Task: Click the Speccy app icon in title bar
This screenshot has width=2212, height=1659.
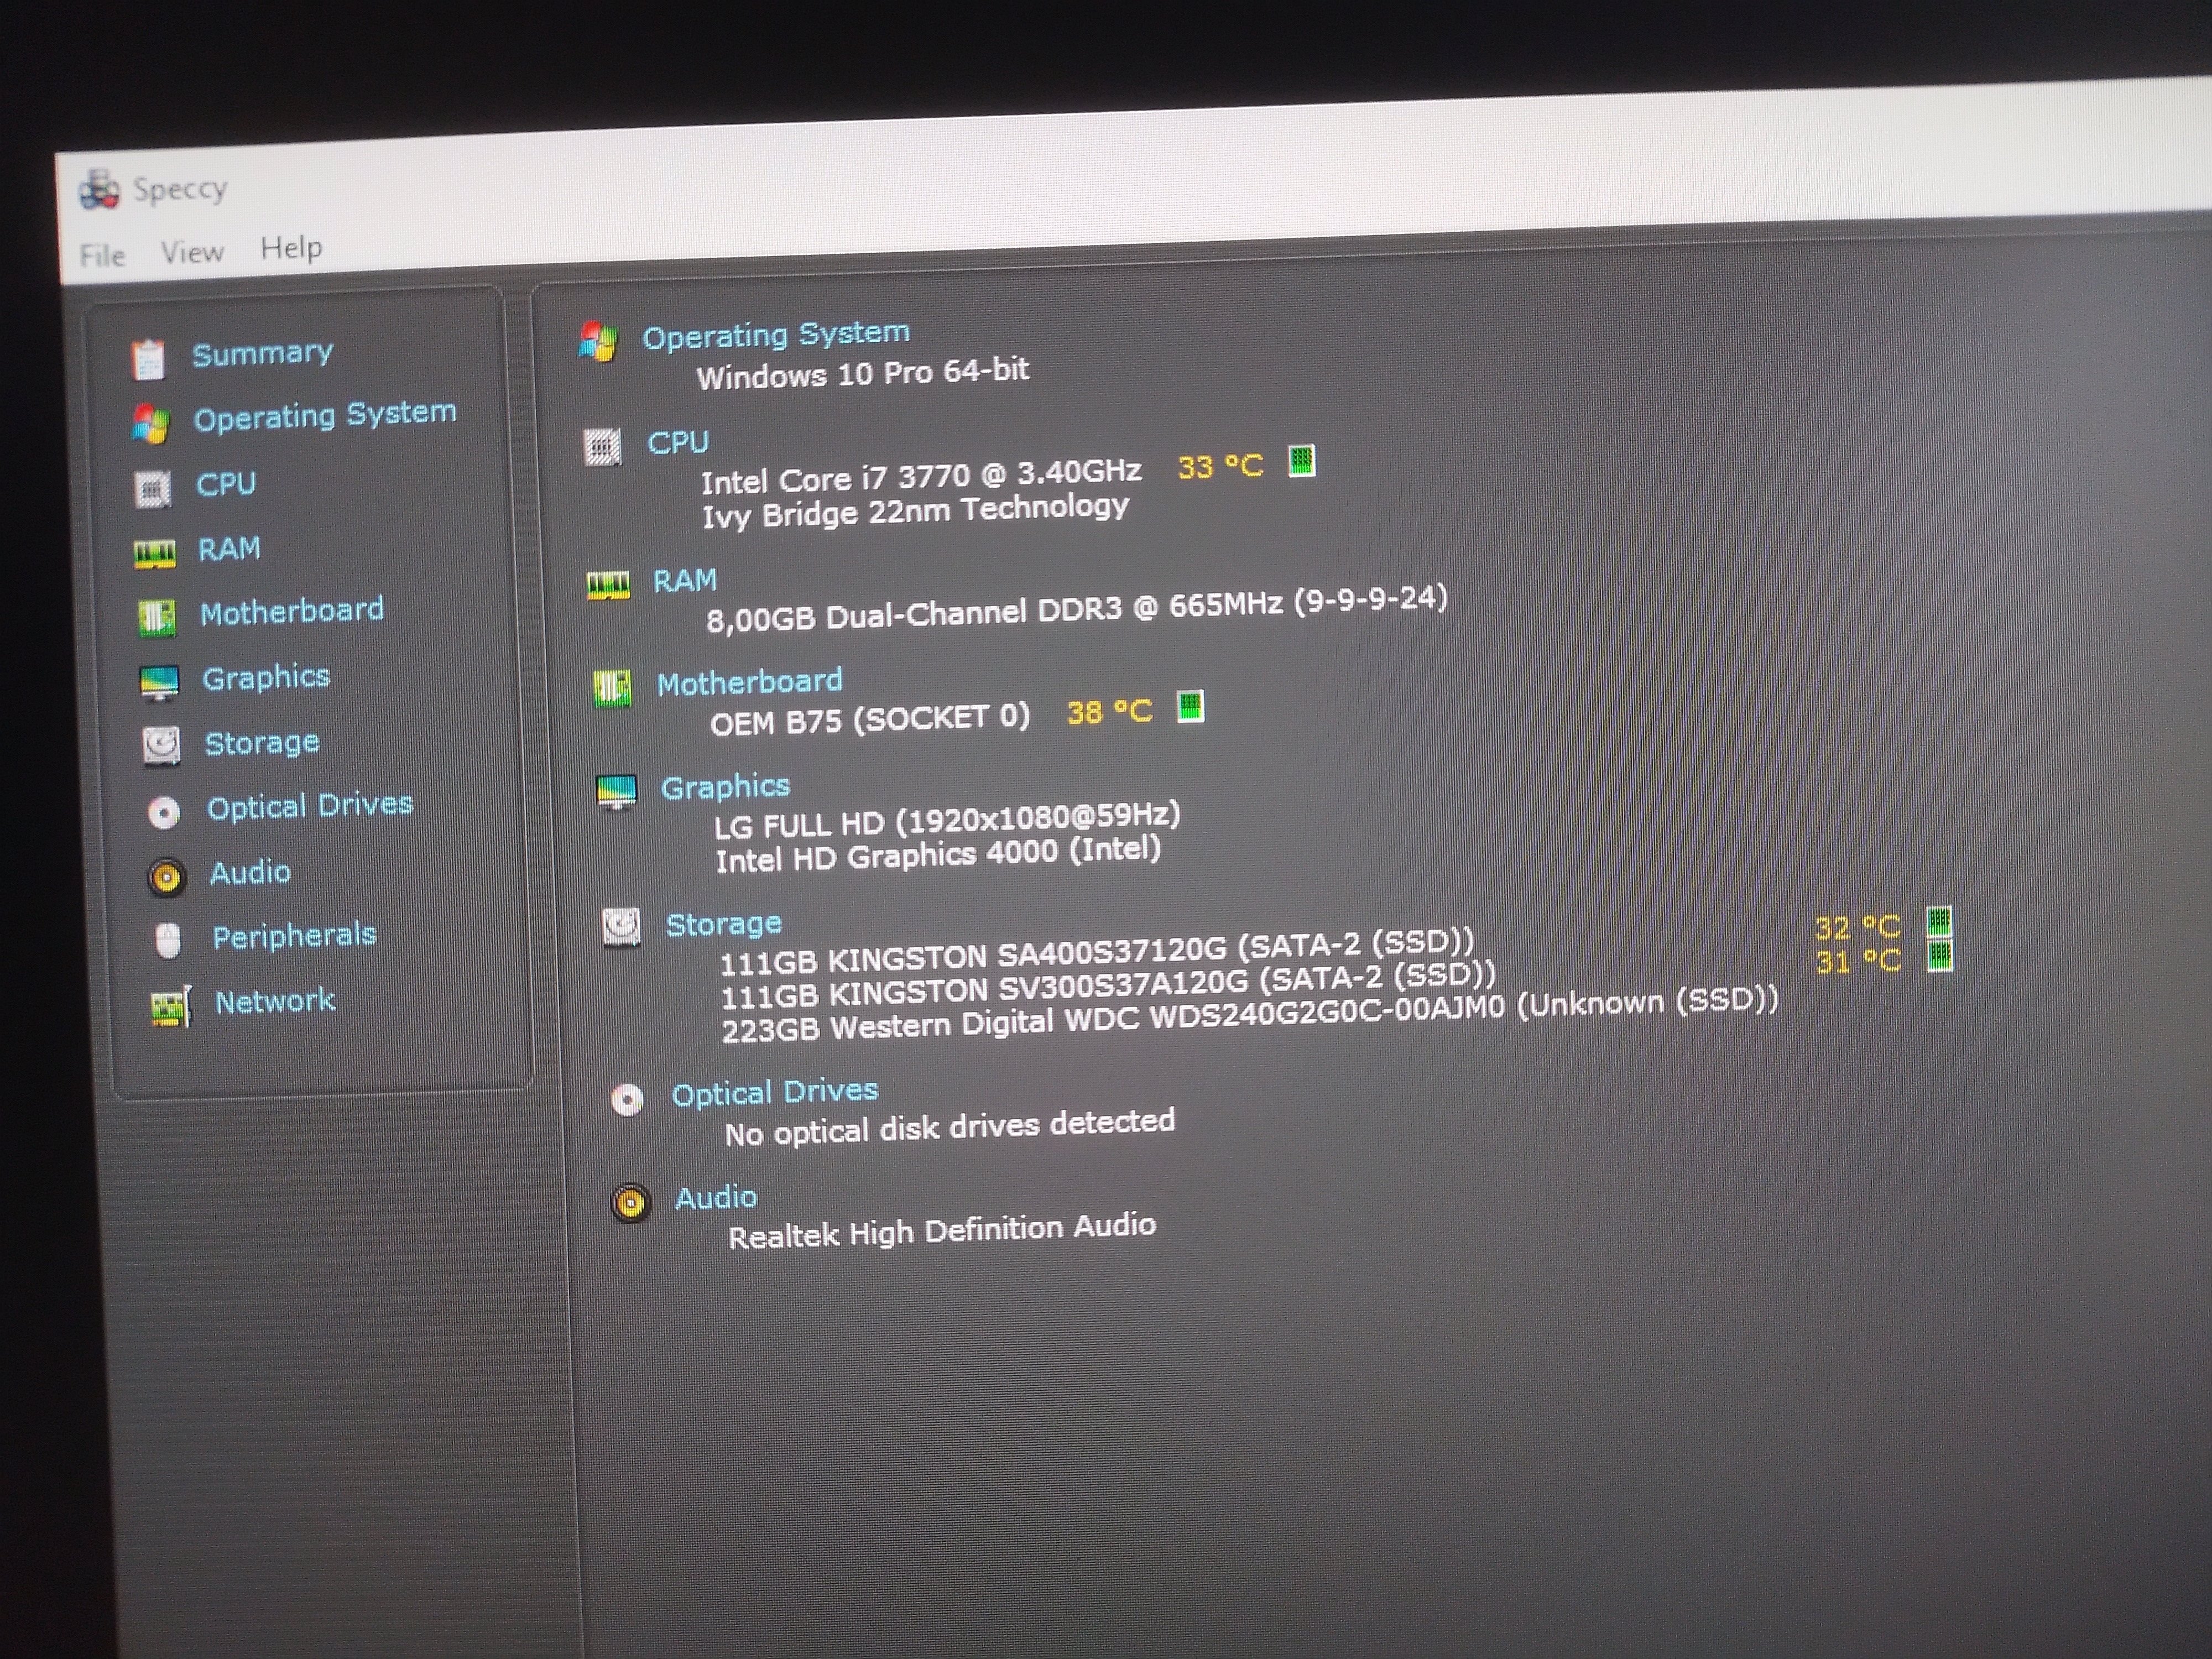Action: coord(99,190)
